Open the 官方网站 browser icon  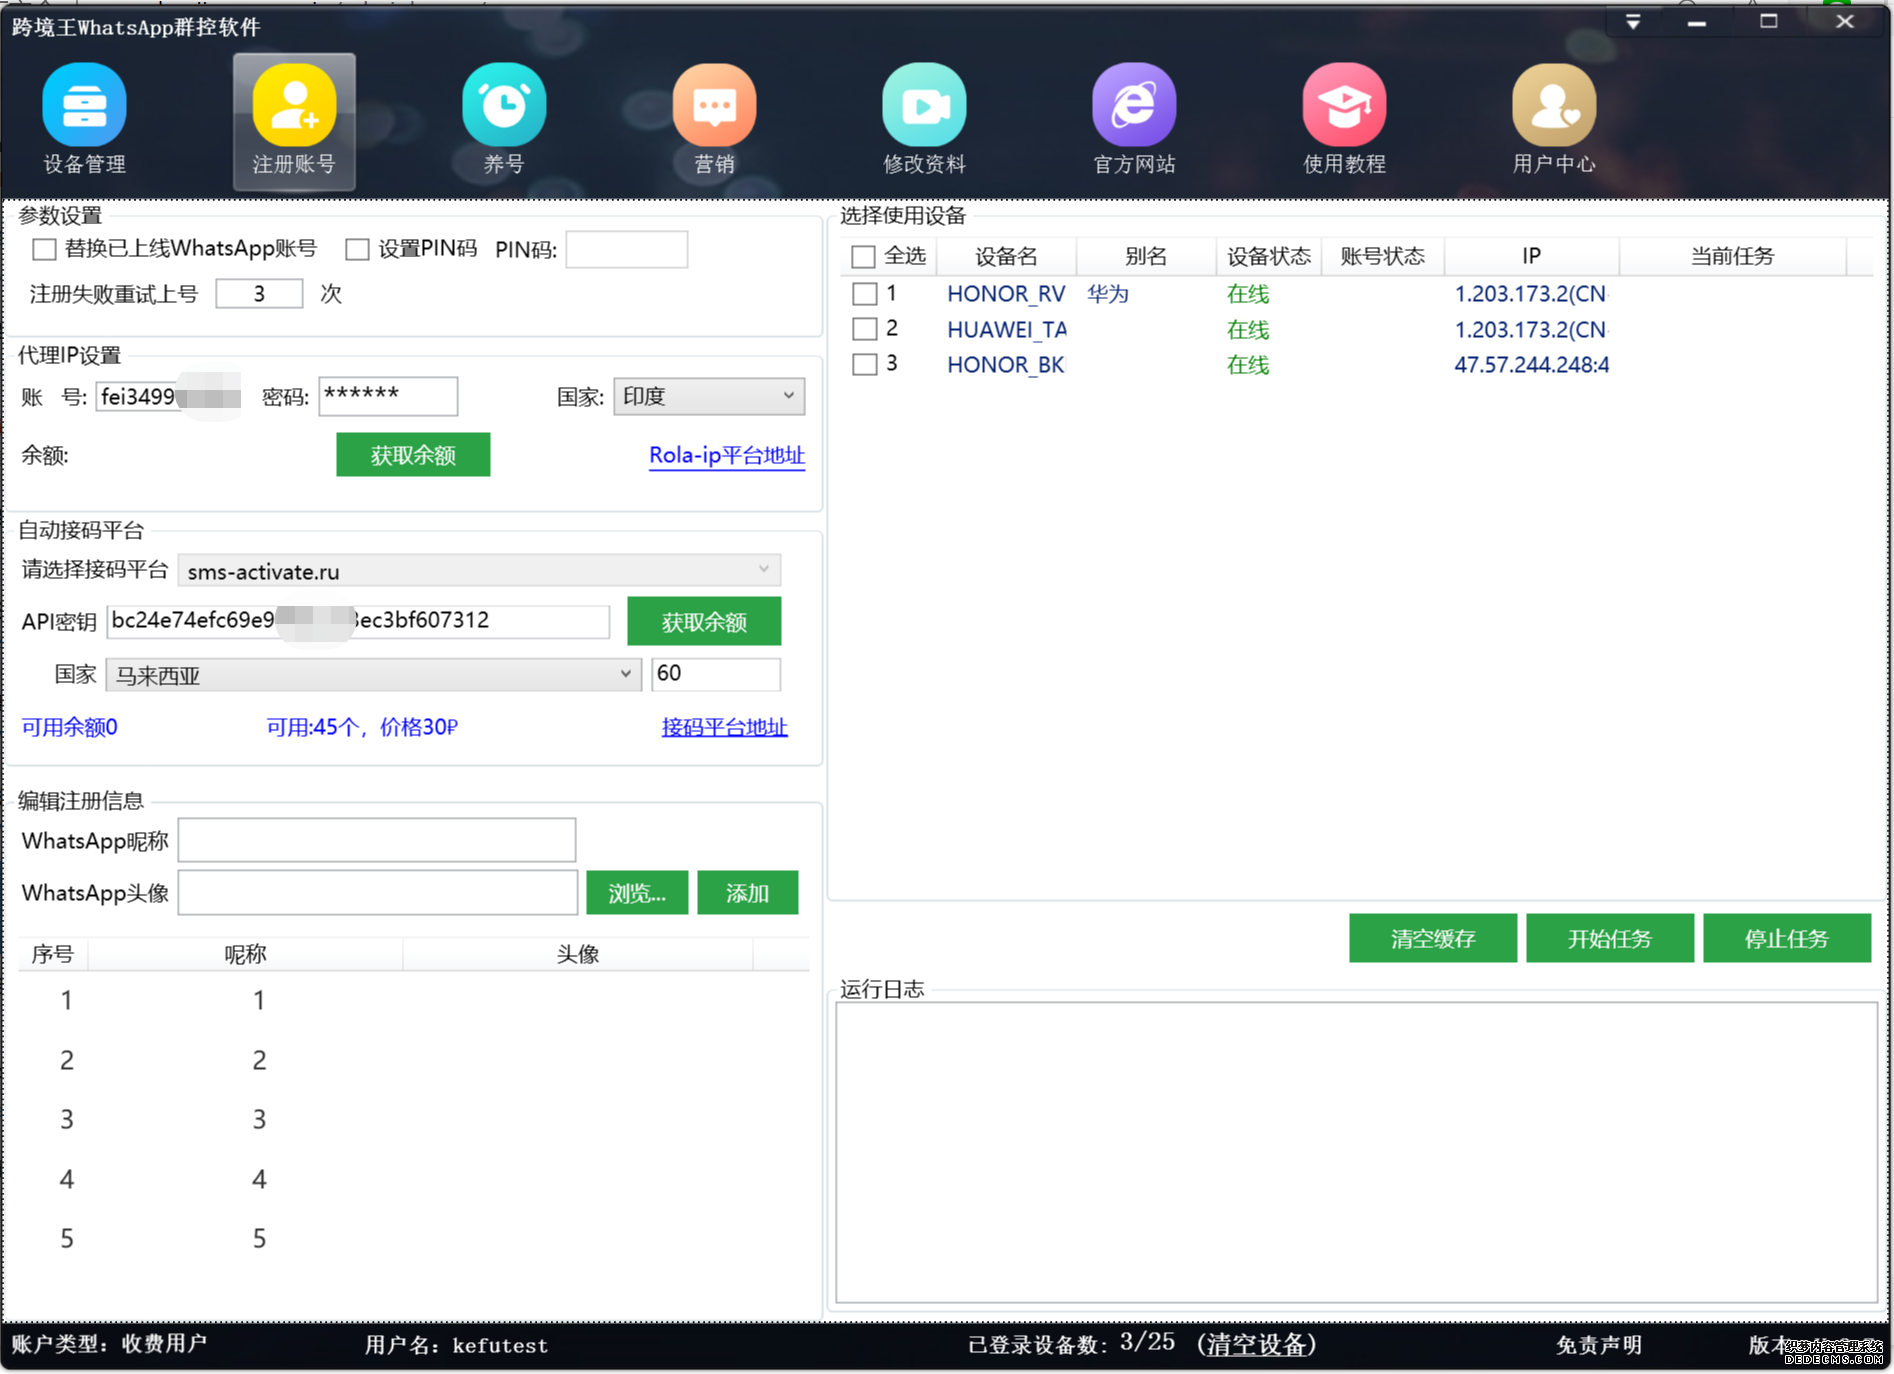click(1134, 118)
